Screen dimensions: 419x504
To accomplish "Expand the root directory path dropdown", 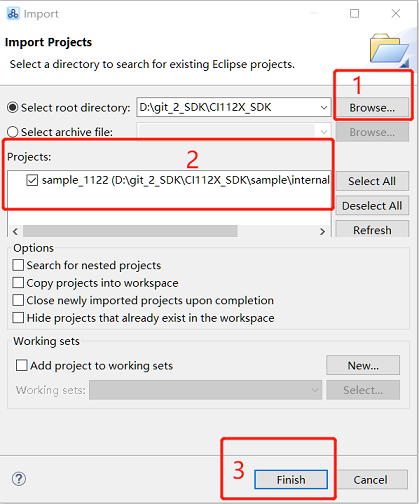I will (323, 107).
